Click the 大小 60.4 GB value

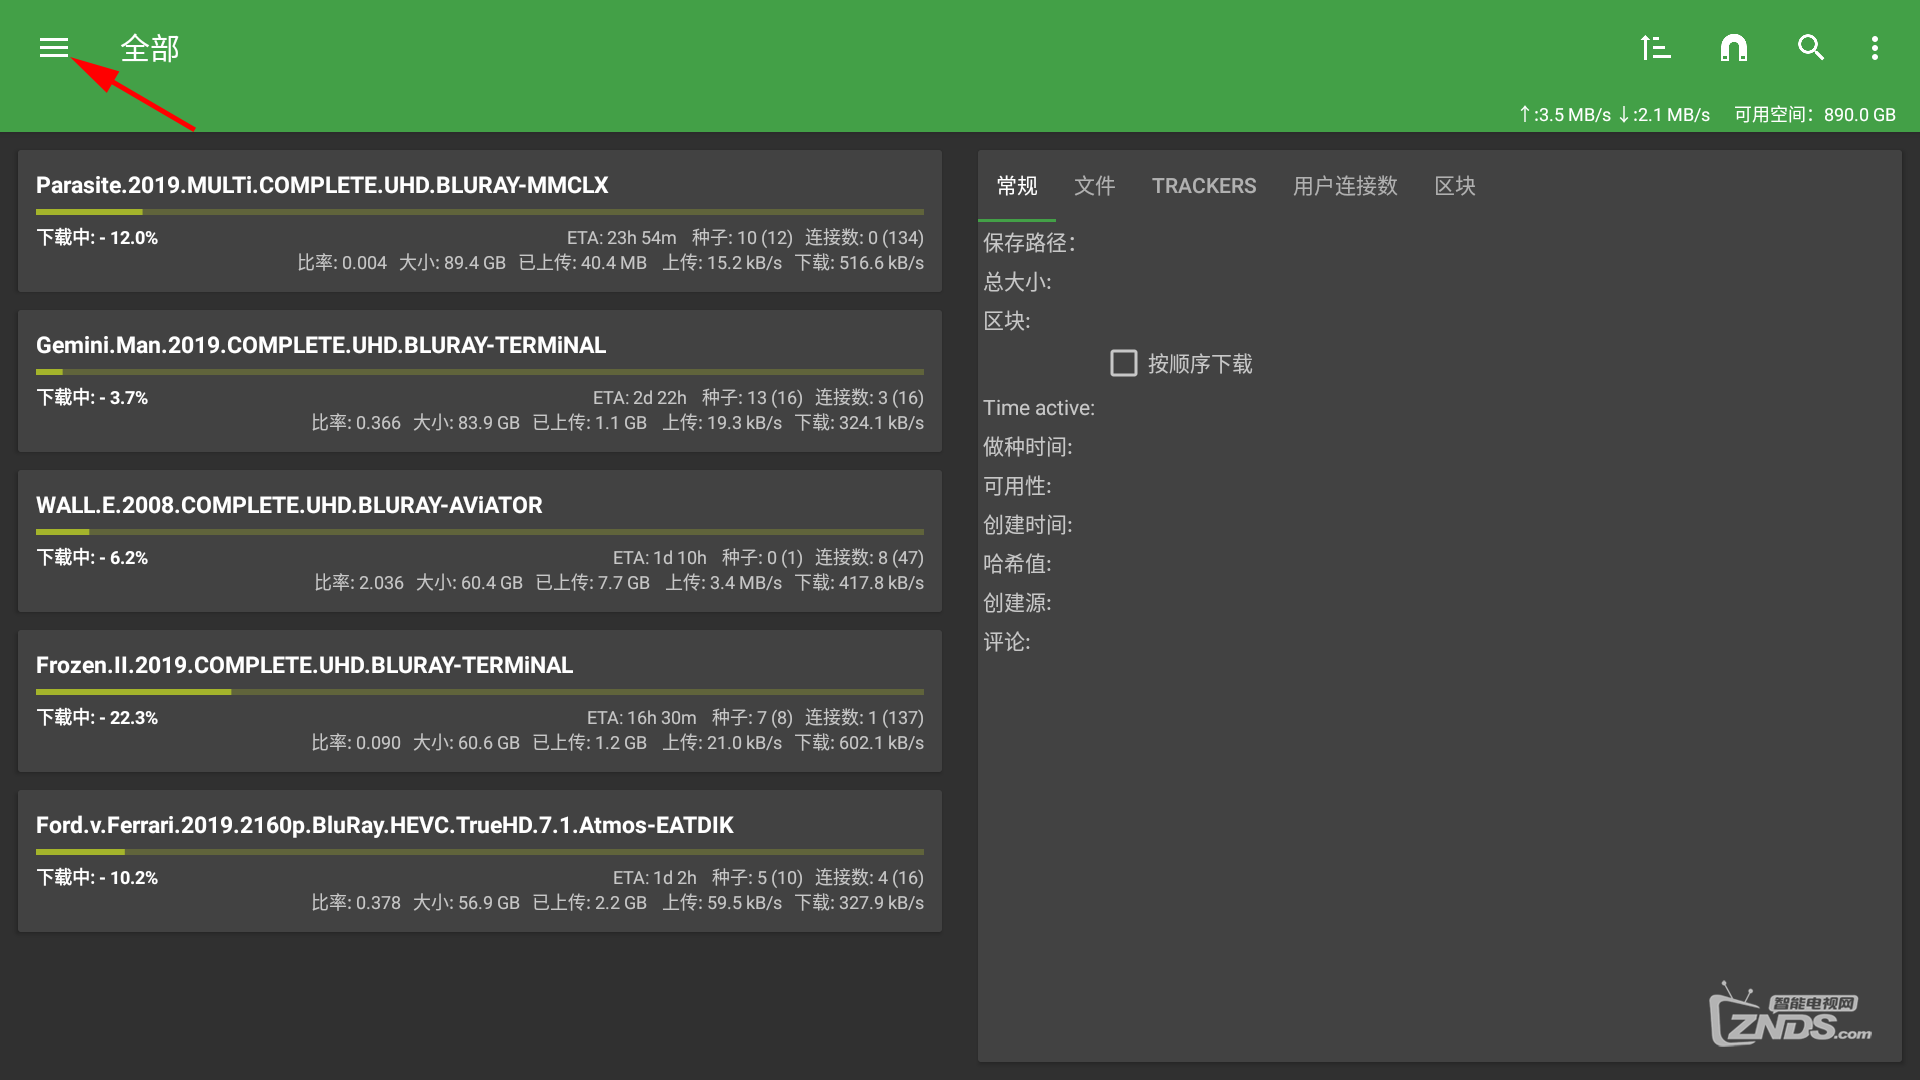[469, 583]
